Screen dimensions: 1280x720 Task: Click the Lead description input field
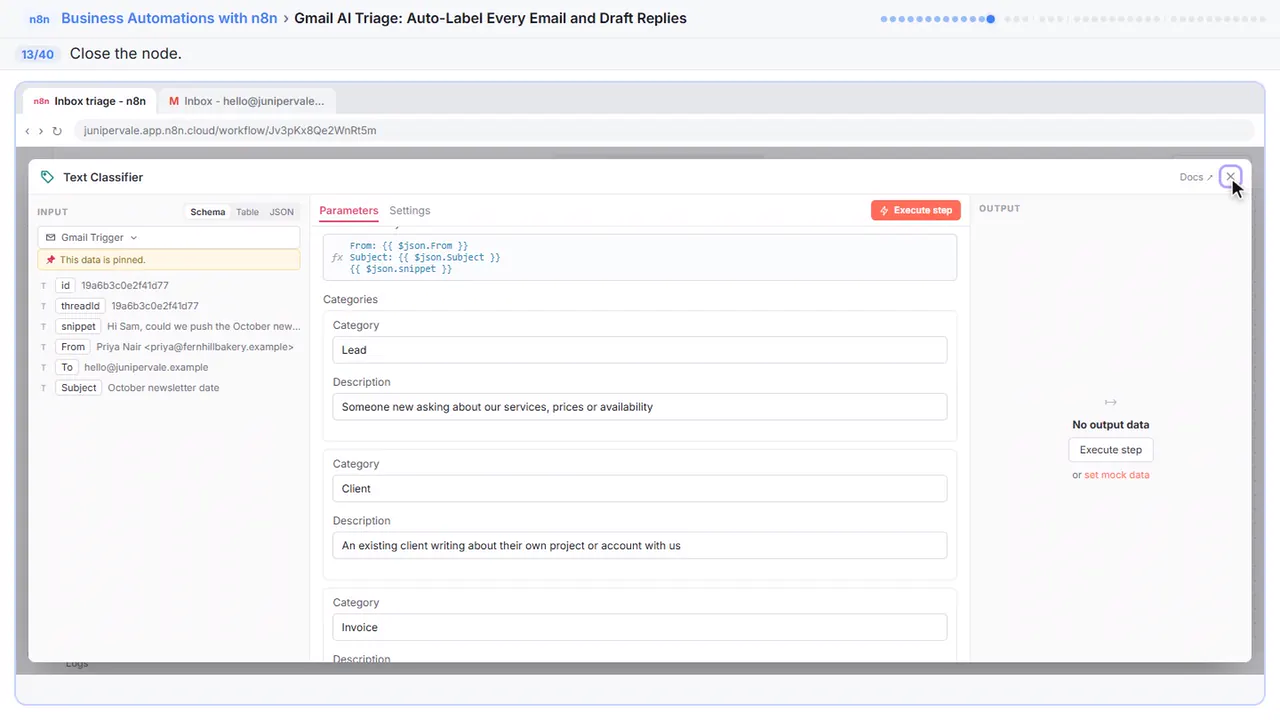639,407
